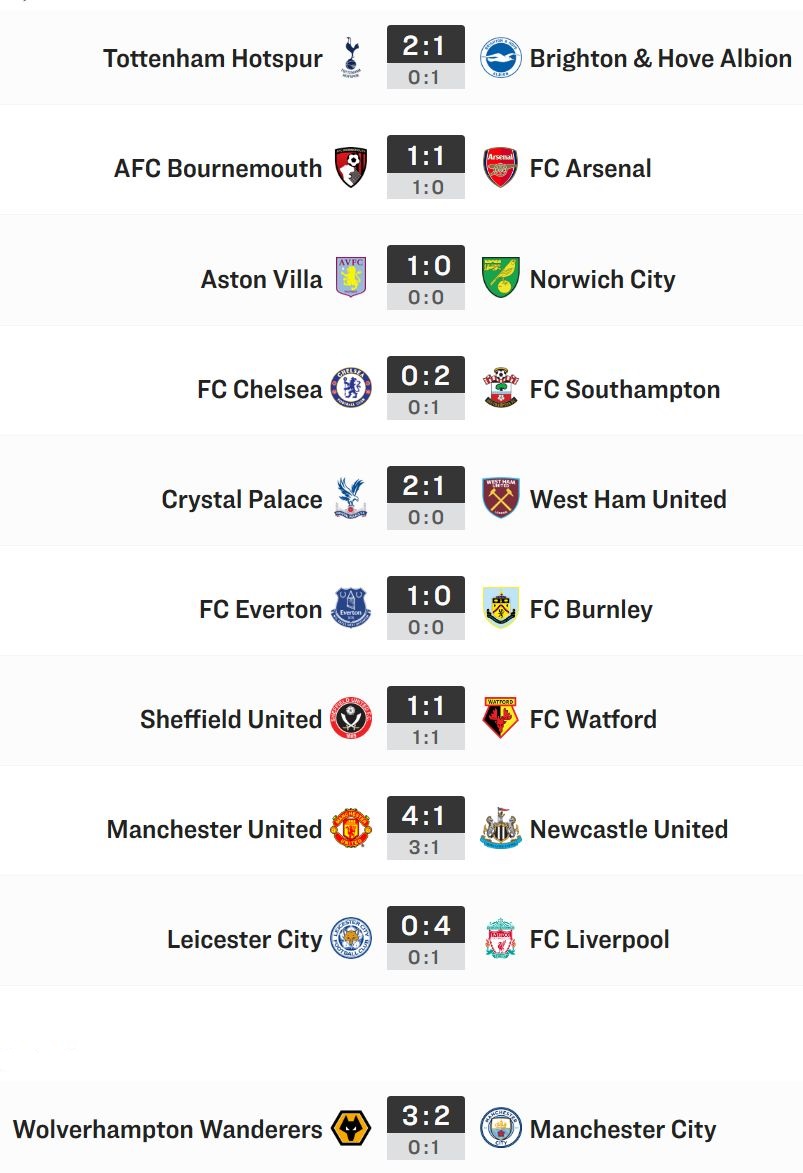Click the Tottenham Hotspur club crest
Image resolution: width=803 pixels, height=1173 pixels.
351,58
